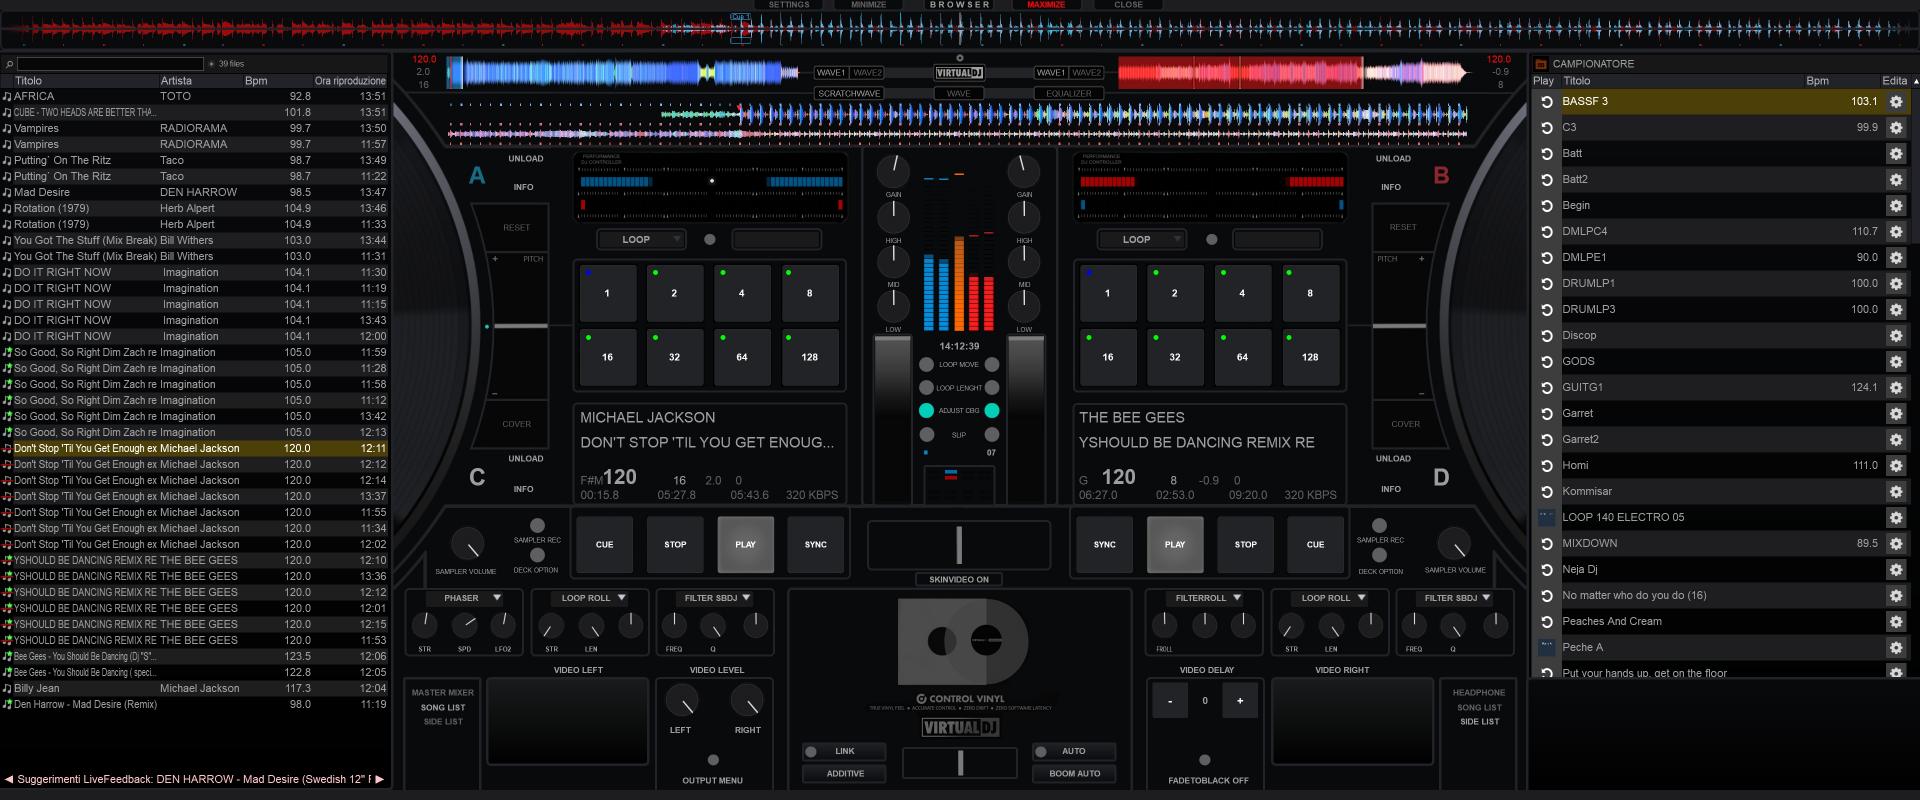This screenshot has height=800, width=1920.
Task: Switch to SCRATCHWAVE view
Action: point(849,94)
